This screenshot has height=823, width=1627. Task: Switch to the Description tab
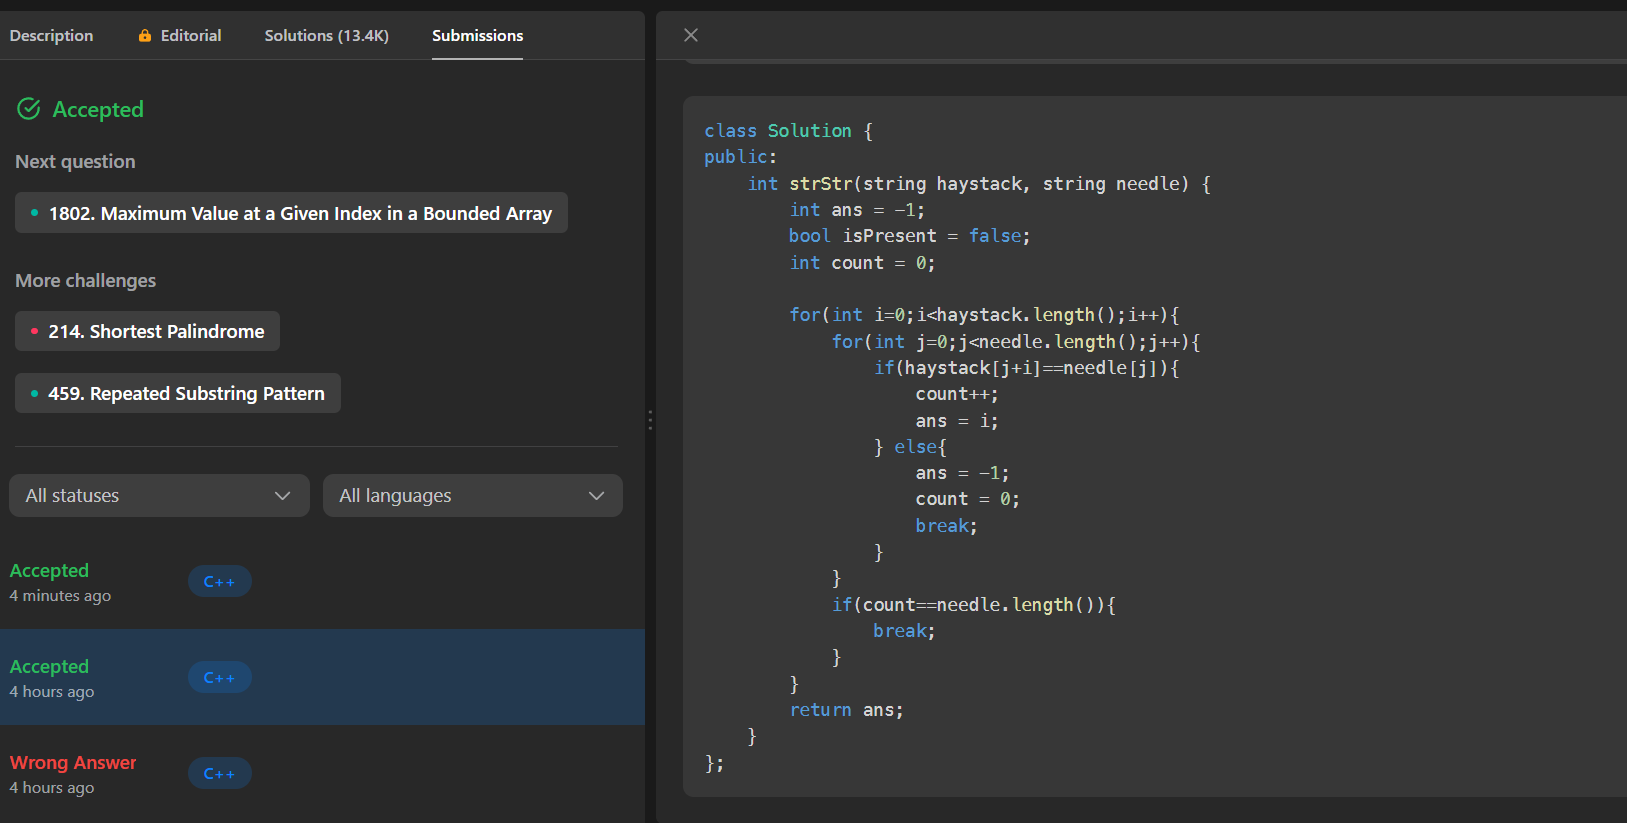coord(51,36)
